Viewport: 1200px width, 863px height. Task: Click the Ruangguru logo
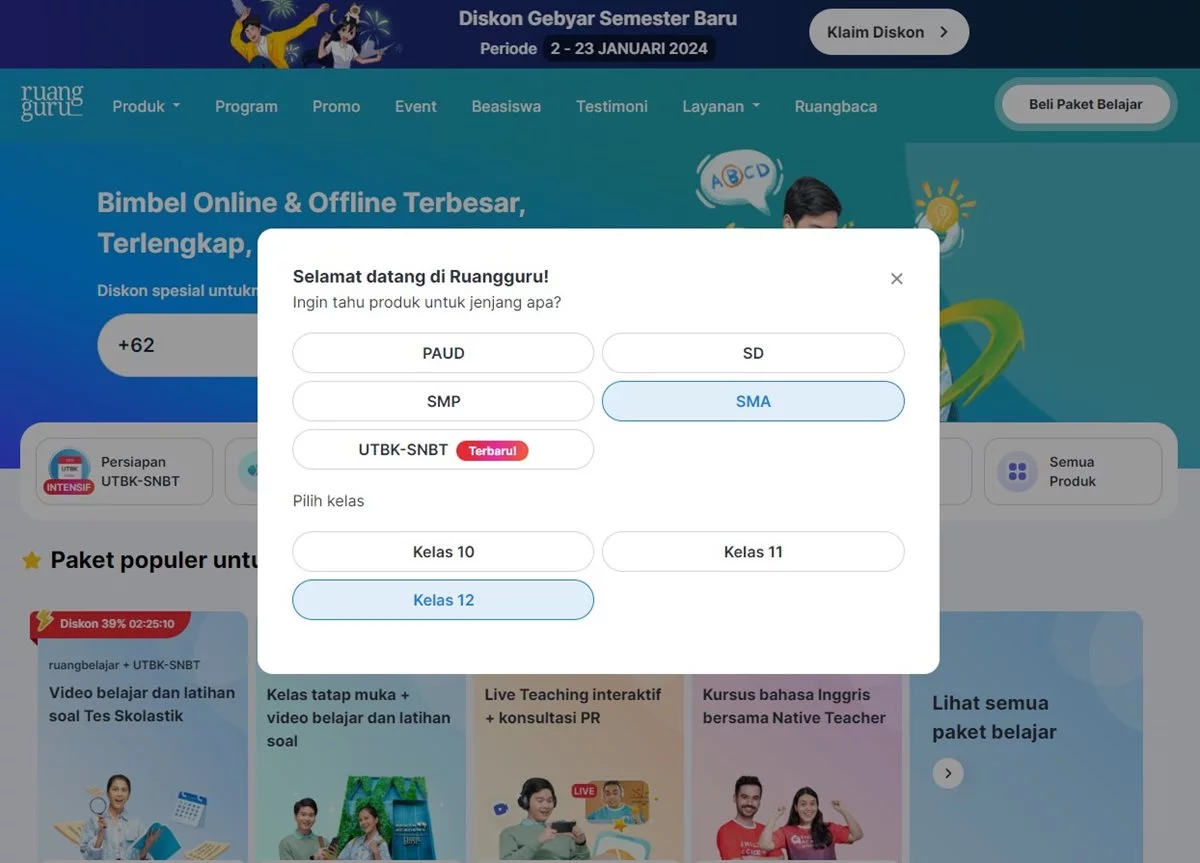point(51,103)
